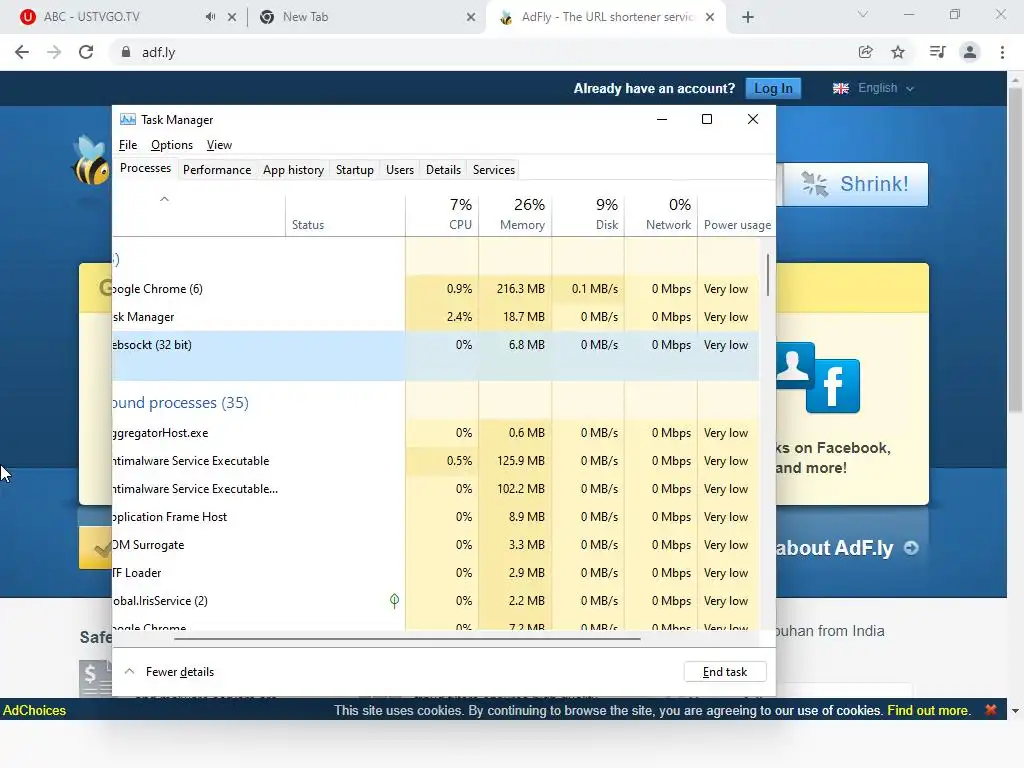The height and width of the screenshot is (768, 1024).
Task: Click the padlock site info icon
Action: point(126,52)
